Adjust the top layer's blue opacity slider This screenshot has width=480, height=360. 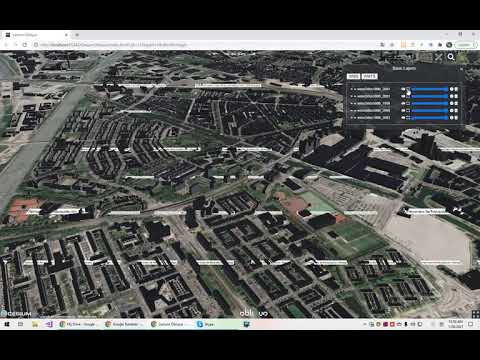tap(430, 89)
